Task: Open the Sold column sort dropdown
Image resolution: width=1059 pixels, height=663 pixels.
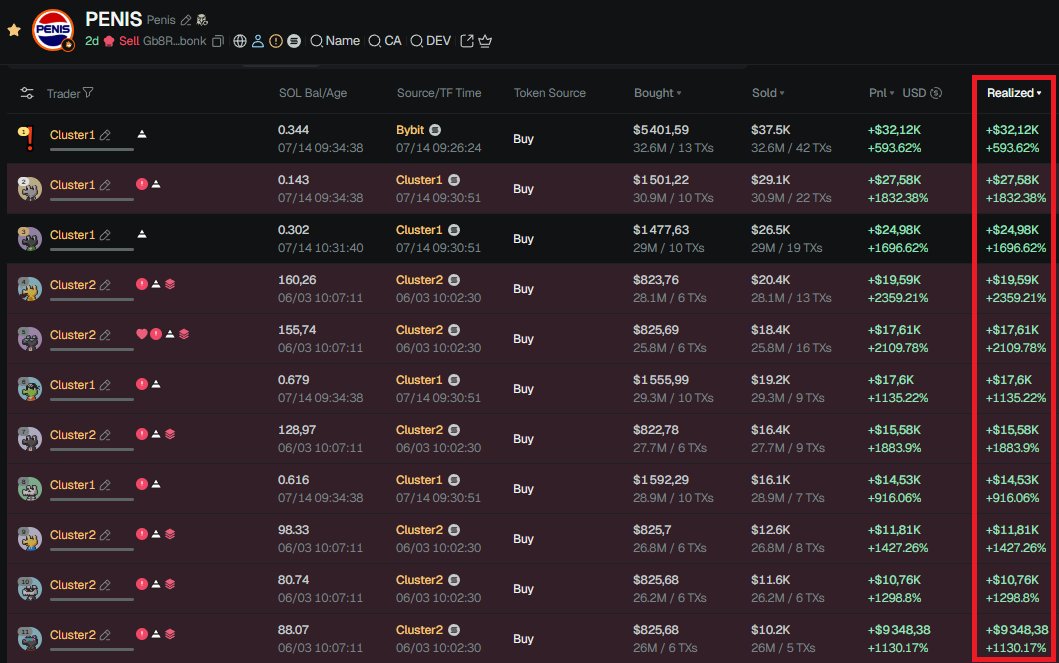Action: [783, 93]
